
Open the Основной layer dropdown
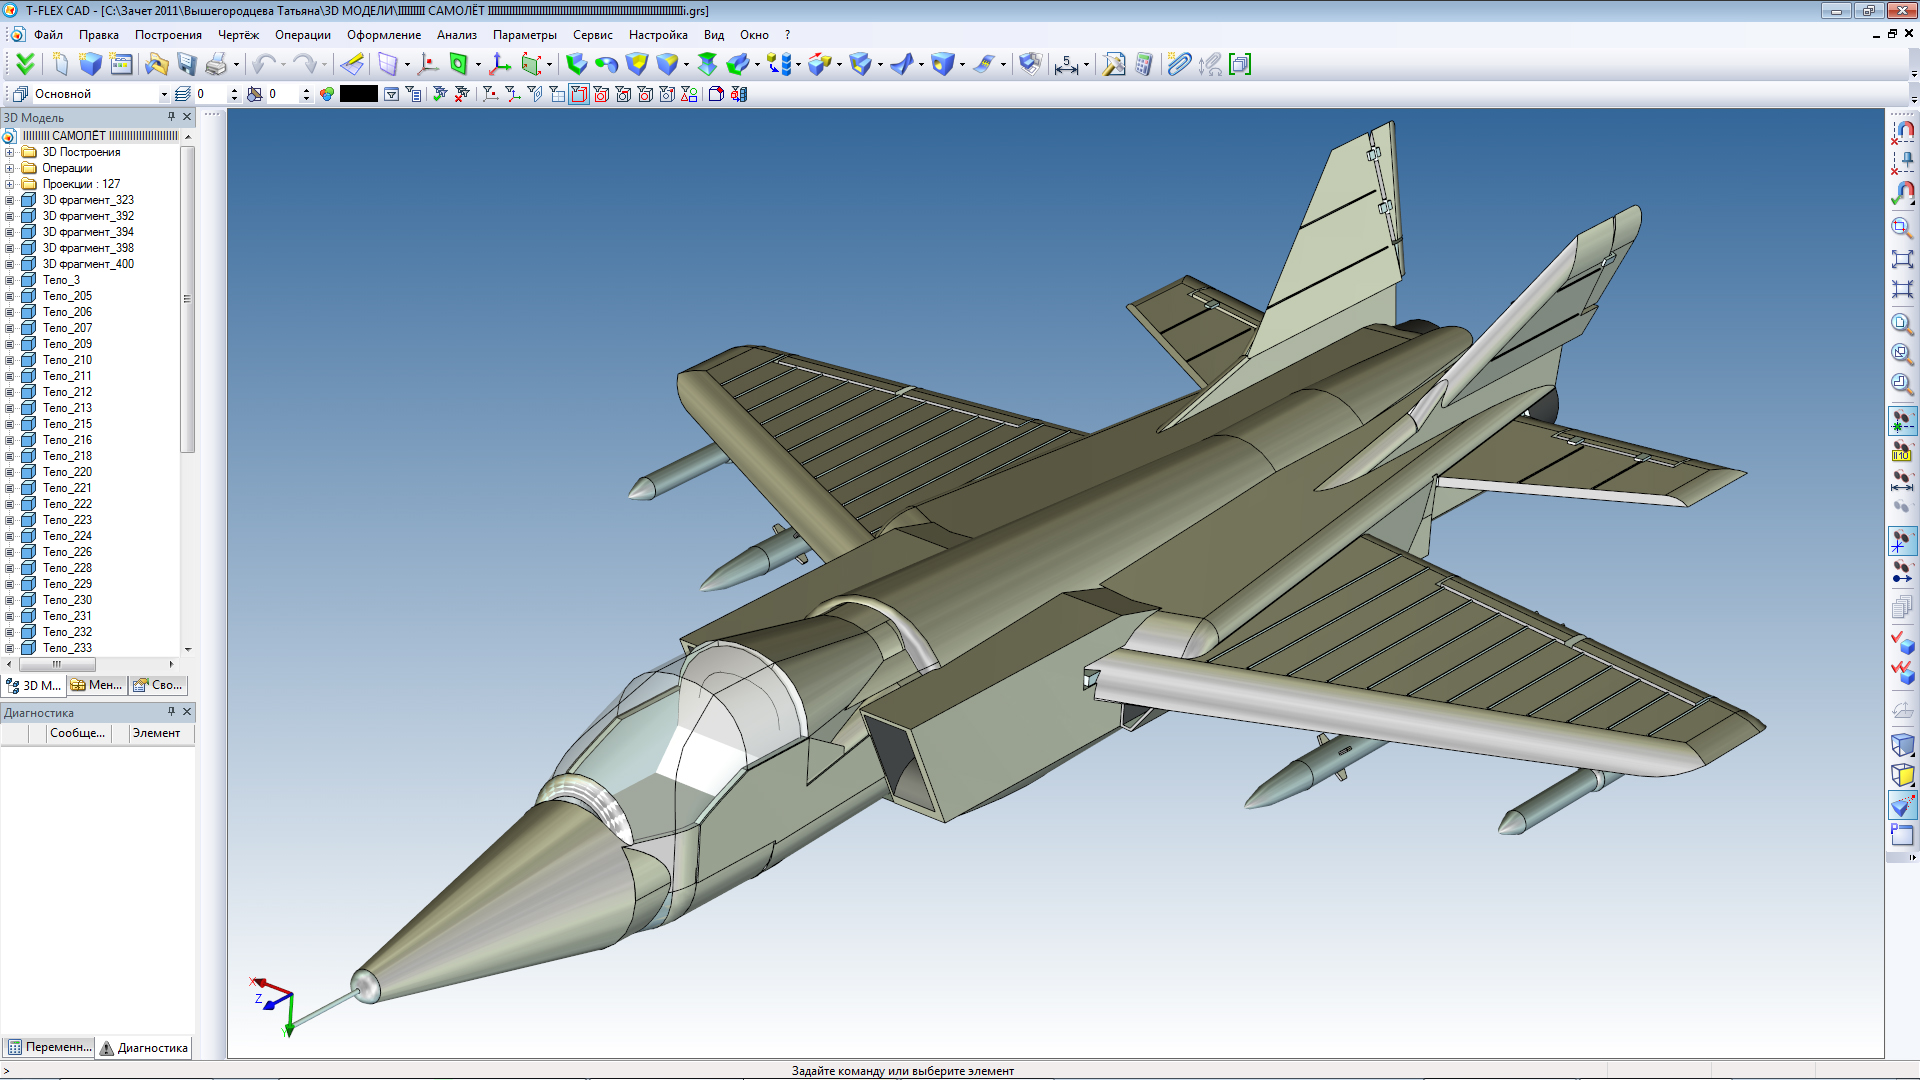click(x=164, y=93)
